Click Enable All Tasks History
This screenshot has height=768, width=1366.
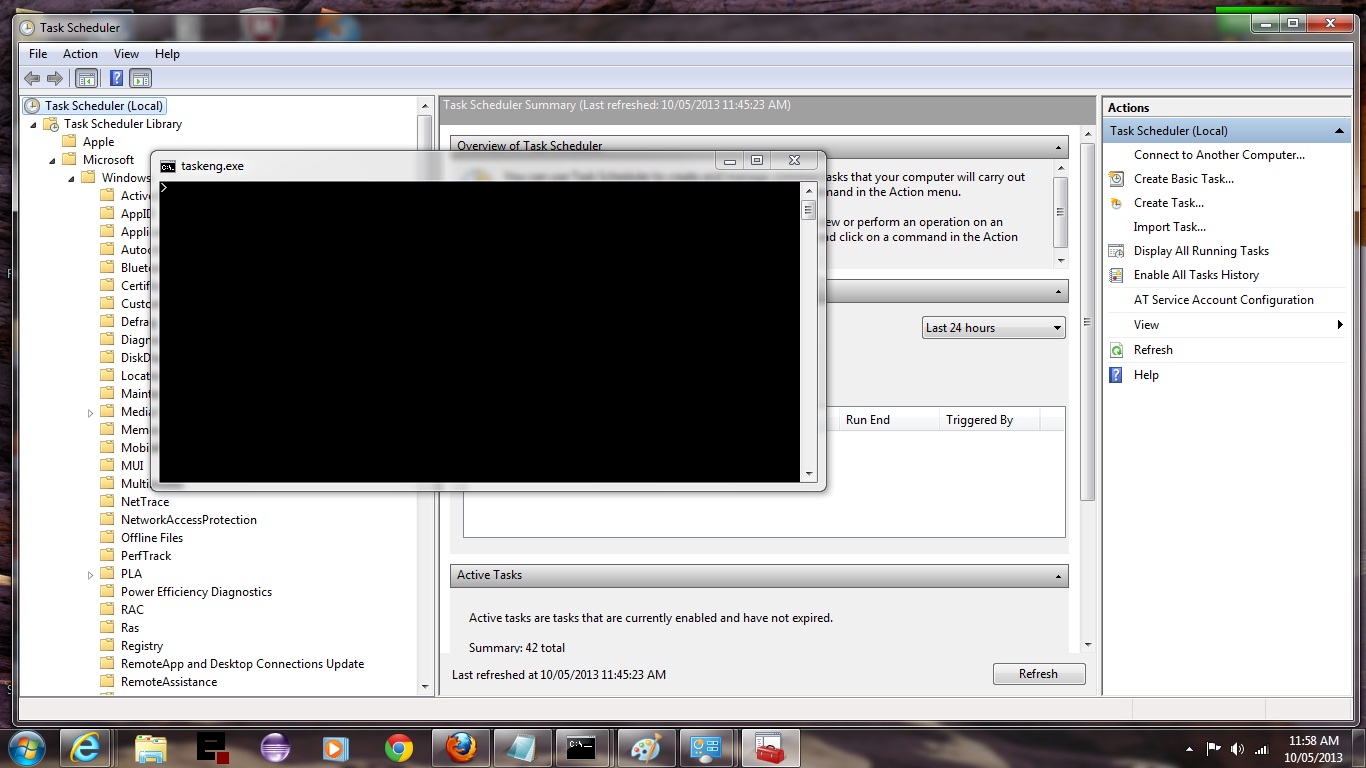pos(1196,275)
